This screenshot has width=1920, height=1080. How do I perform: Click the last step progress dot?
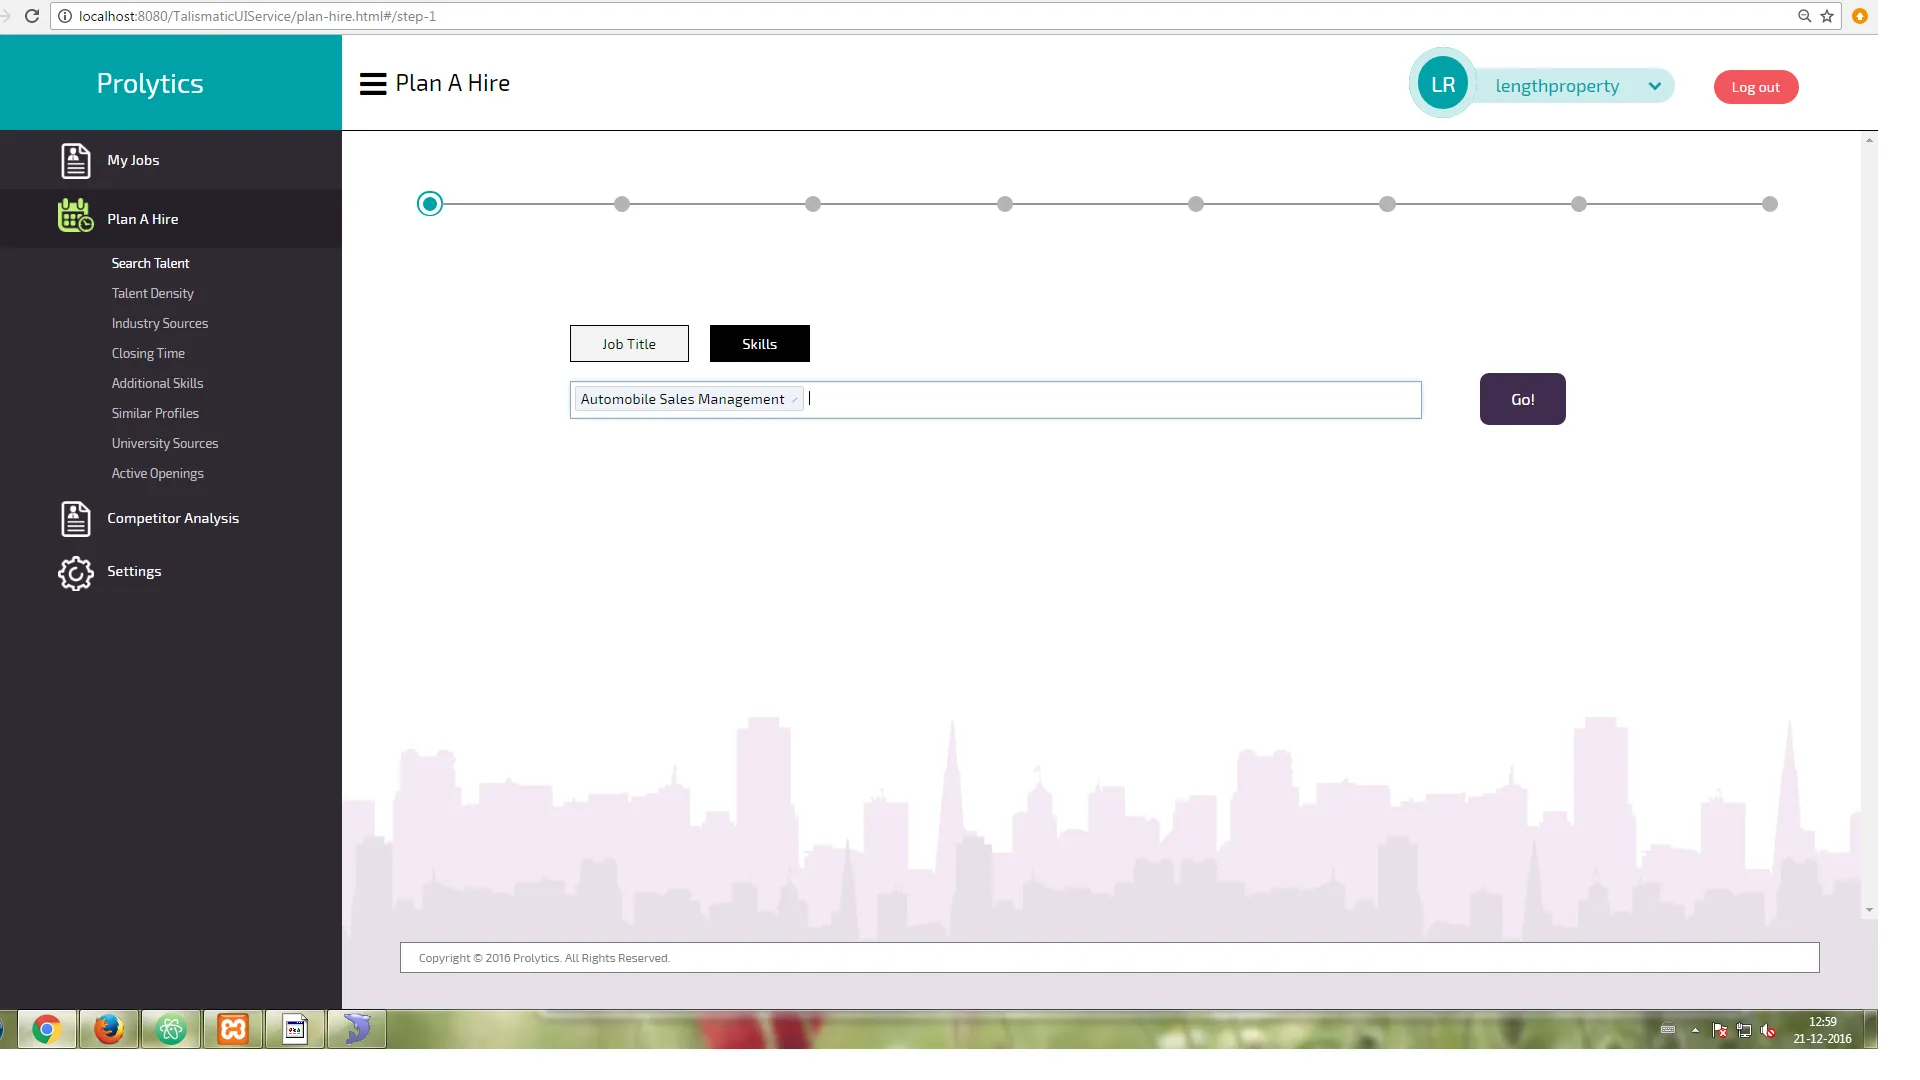coord(1770,204)
